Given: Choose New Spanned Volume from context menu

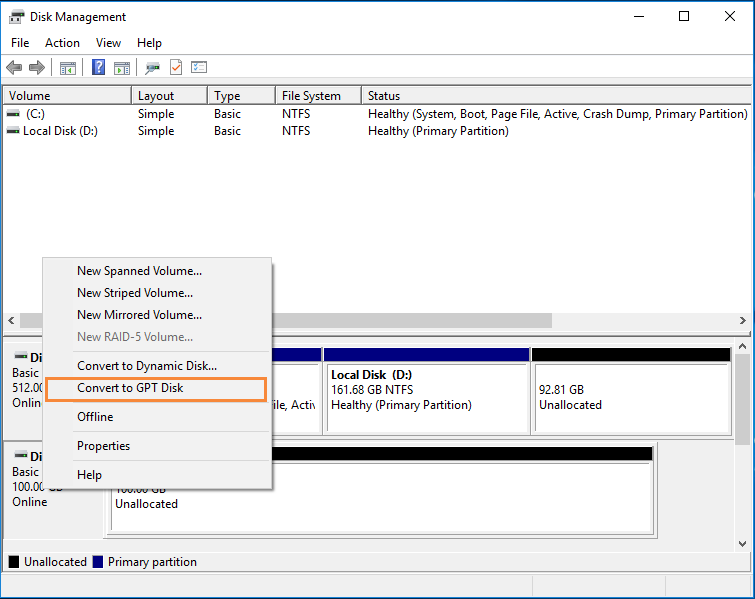Looking at the screenshot, I should tap(157, 271).
